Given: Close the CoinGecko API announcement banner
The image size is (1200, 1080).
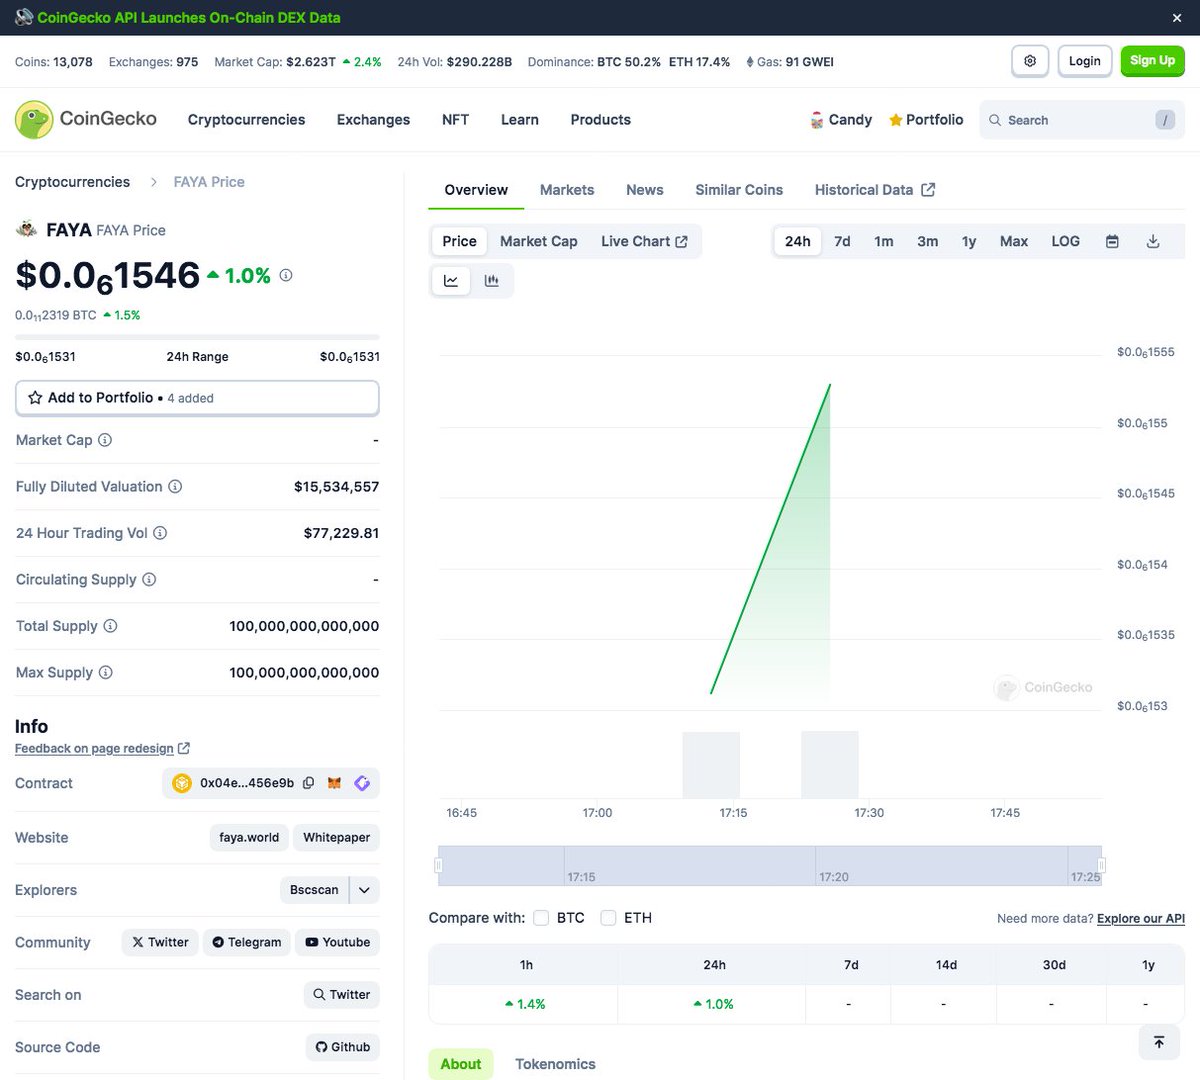Looking at the screenshot, I should coord(1177,18).
